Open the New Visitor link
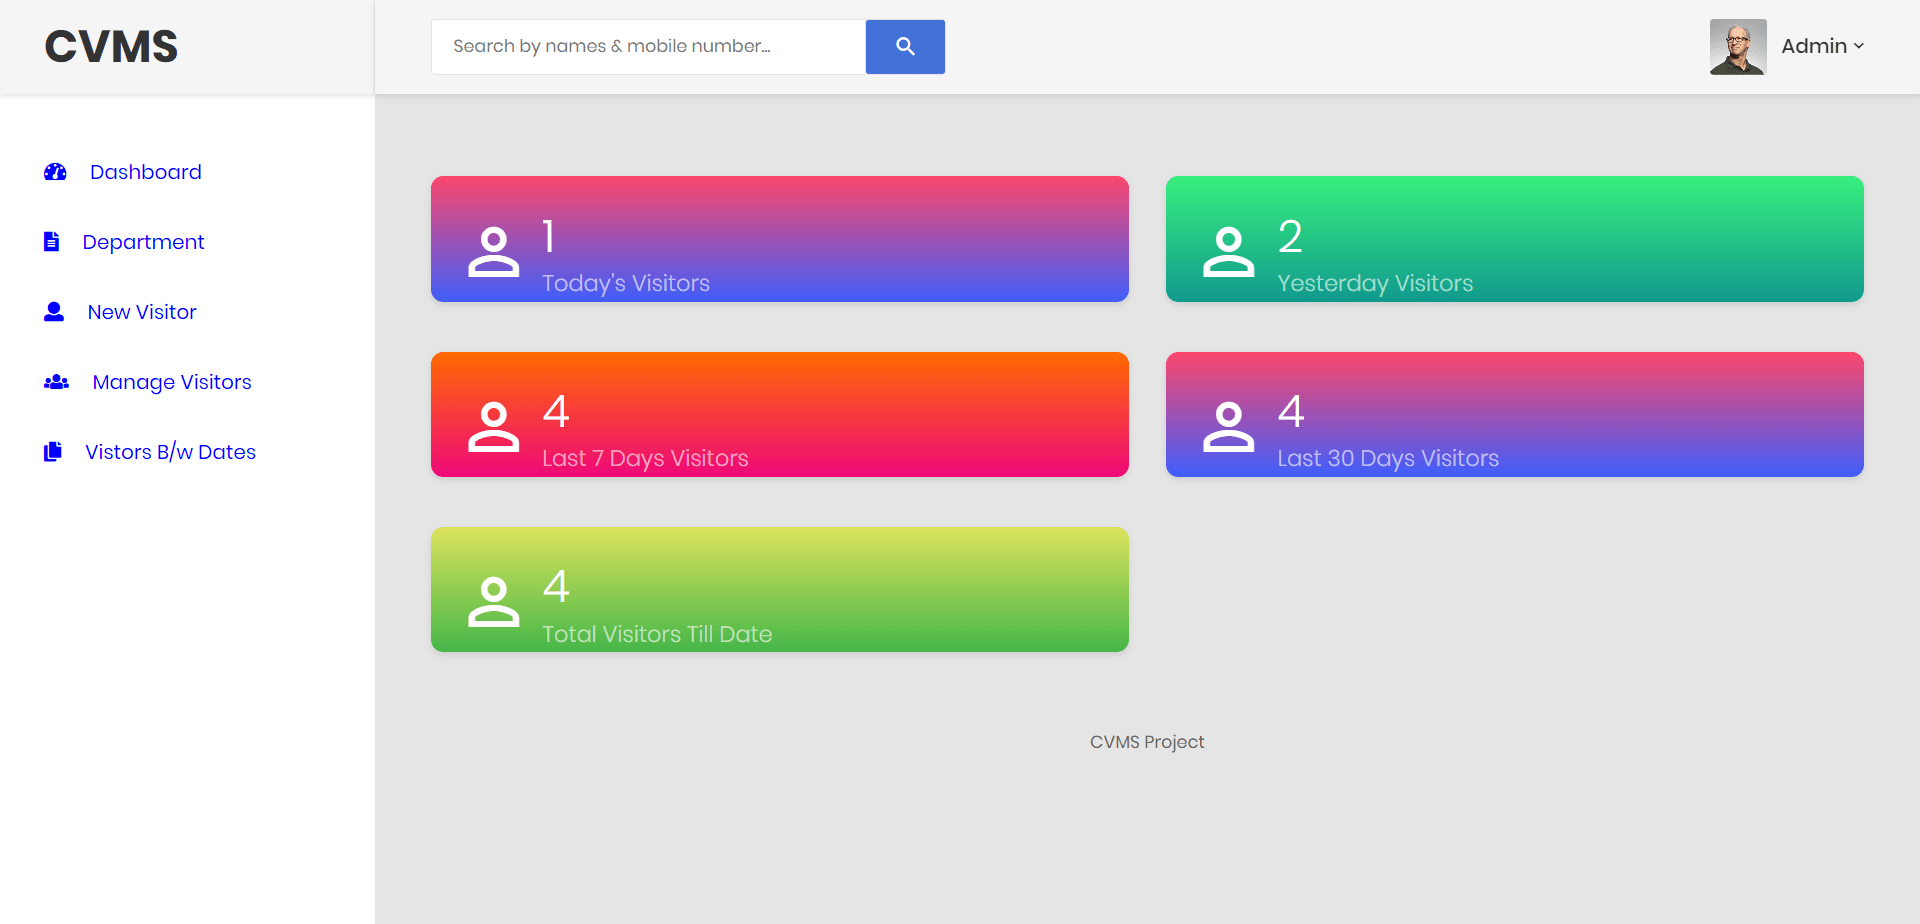 (141, 311)
